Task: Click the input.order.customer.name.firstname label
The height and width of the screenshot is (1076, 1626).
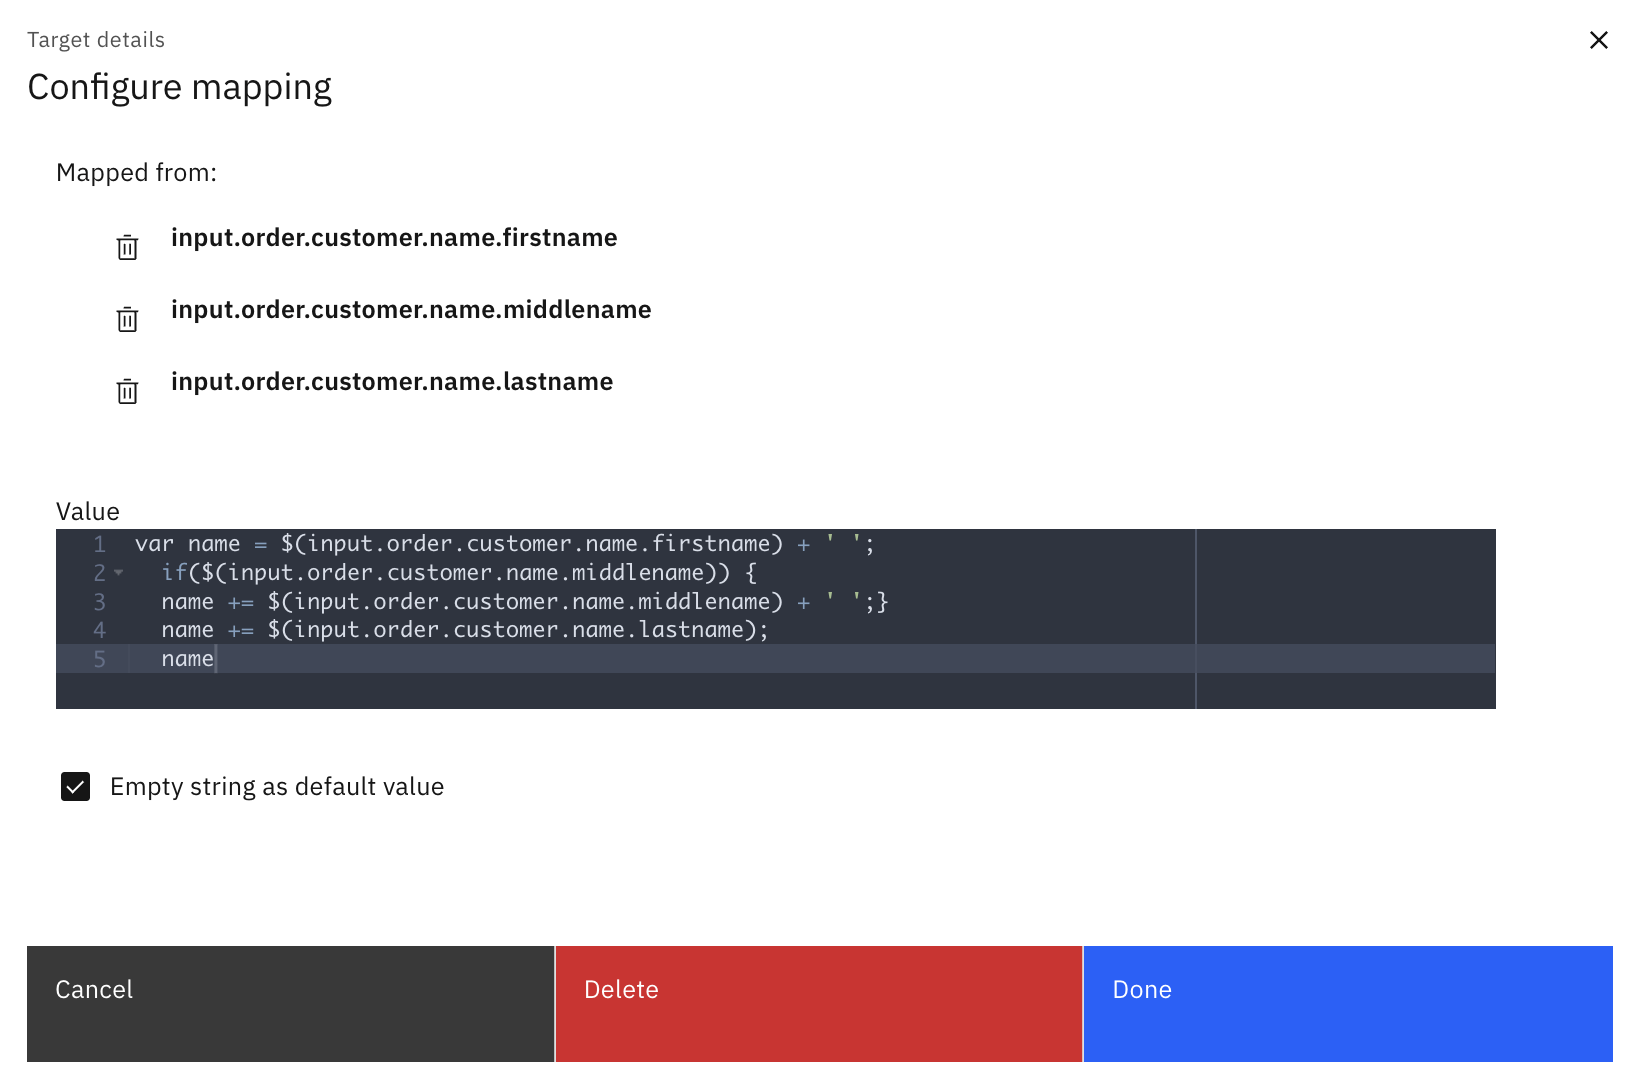Action: coord(394,238)
